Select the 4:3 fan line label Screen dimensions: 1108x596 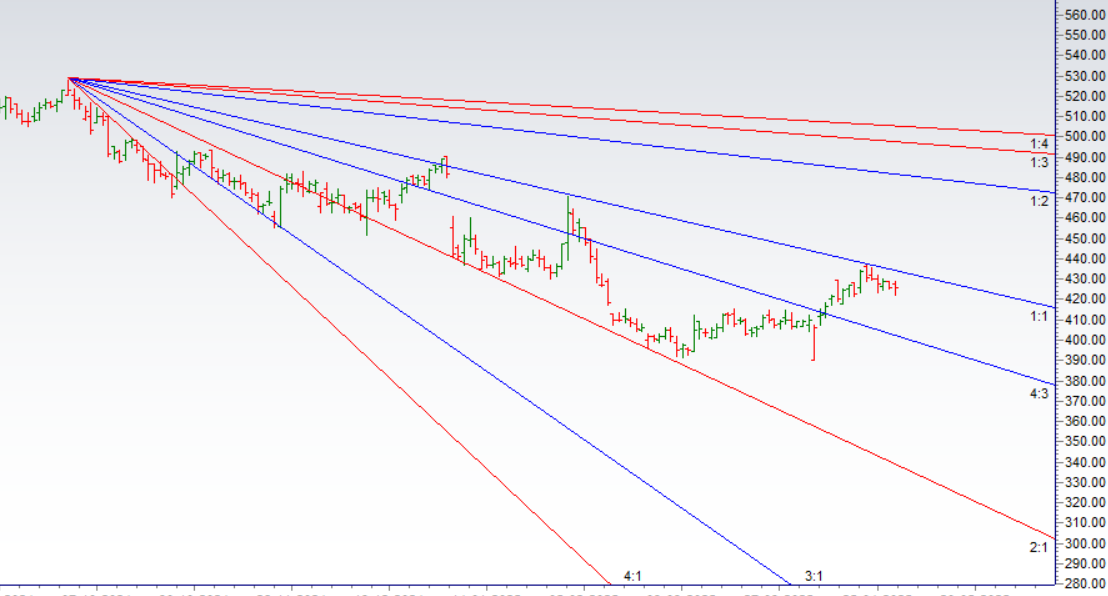1038,394
